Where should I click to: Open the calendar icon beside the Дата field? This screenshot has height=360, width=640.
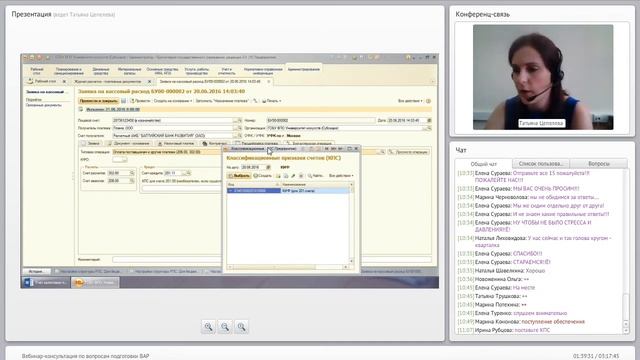click(x=429, y=120)
